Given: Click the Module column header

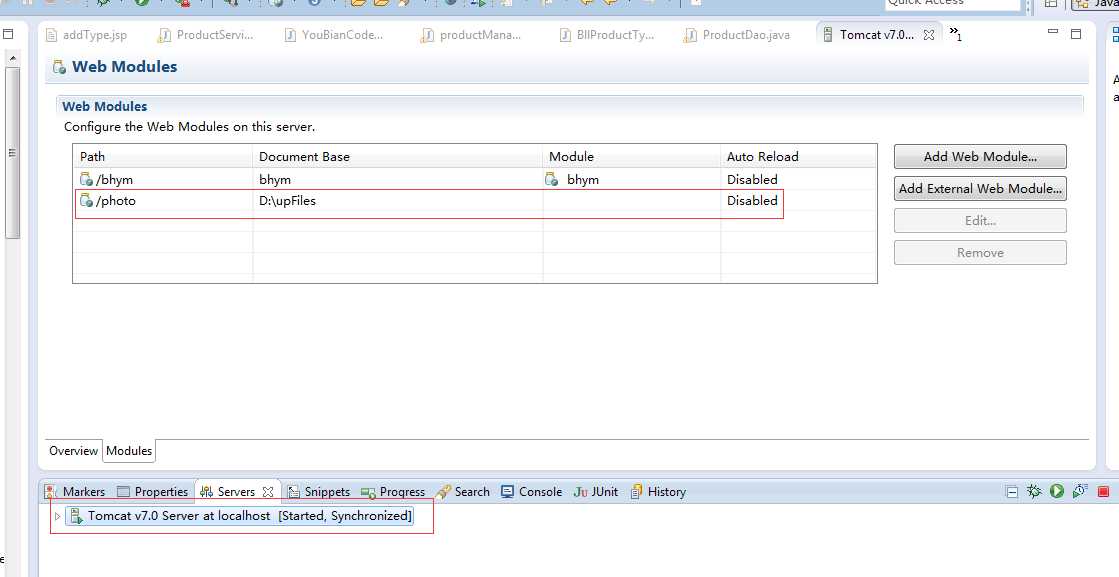Looking at the screenshot, I should point(632,156).
